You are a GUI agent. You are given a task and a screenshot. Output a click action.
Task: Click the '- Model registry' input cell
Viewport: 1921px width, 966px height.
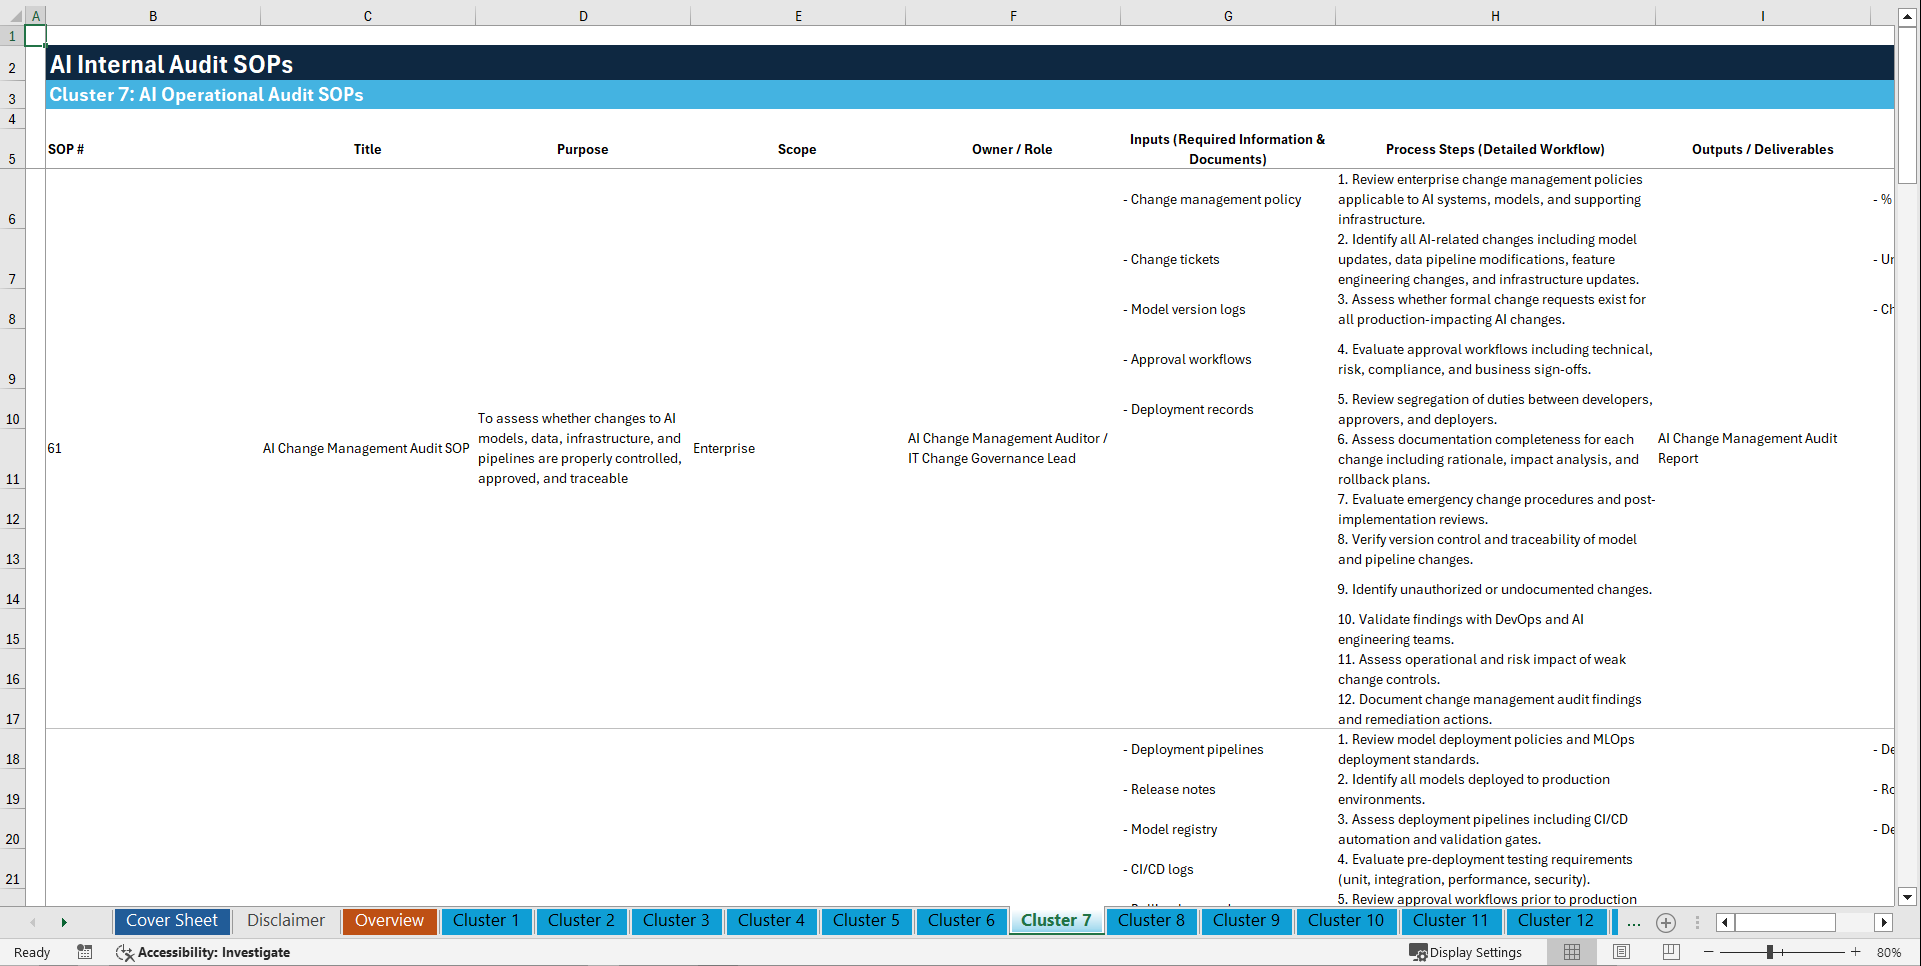(1170, 829)
